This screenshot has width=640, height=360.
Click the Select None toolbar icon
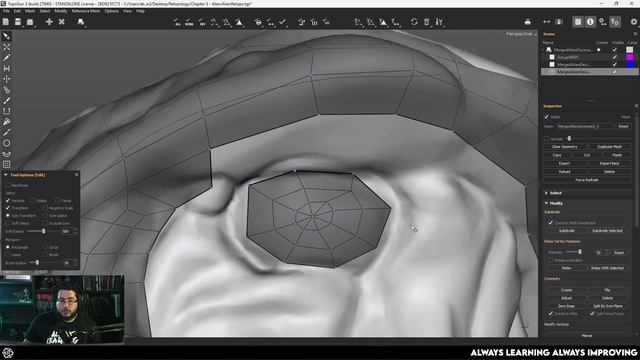point(189,22)
